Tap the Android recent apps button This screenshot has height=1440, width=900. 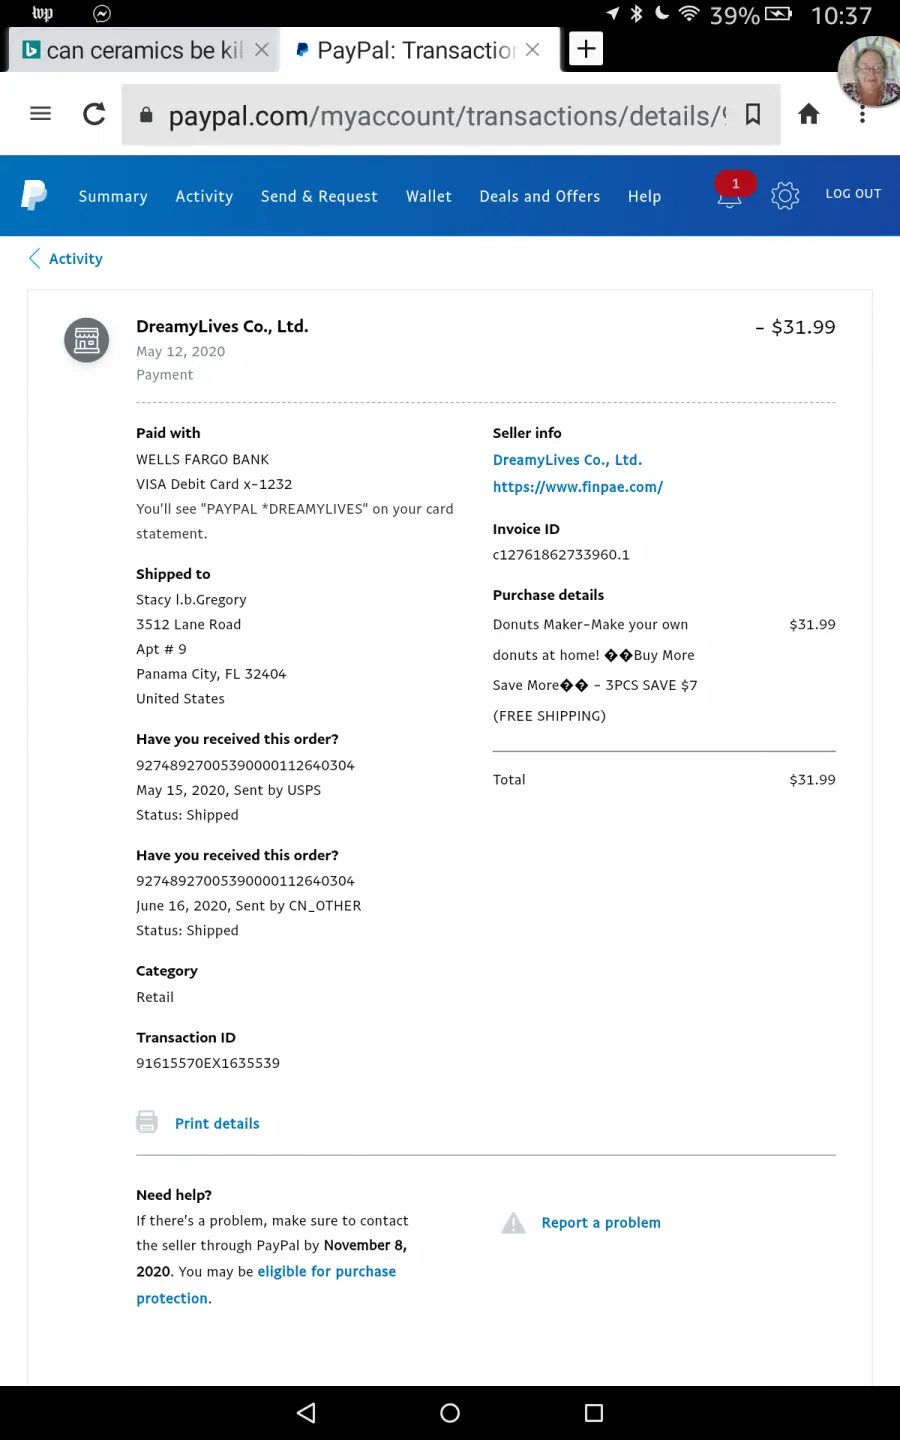point(594,1413)
